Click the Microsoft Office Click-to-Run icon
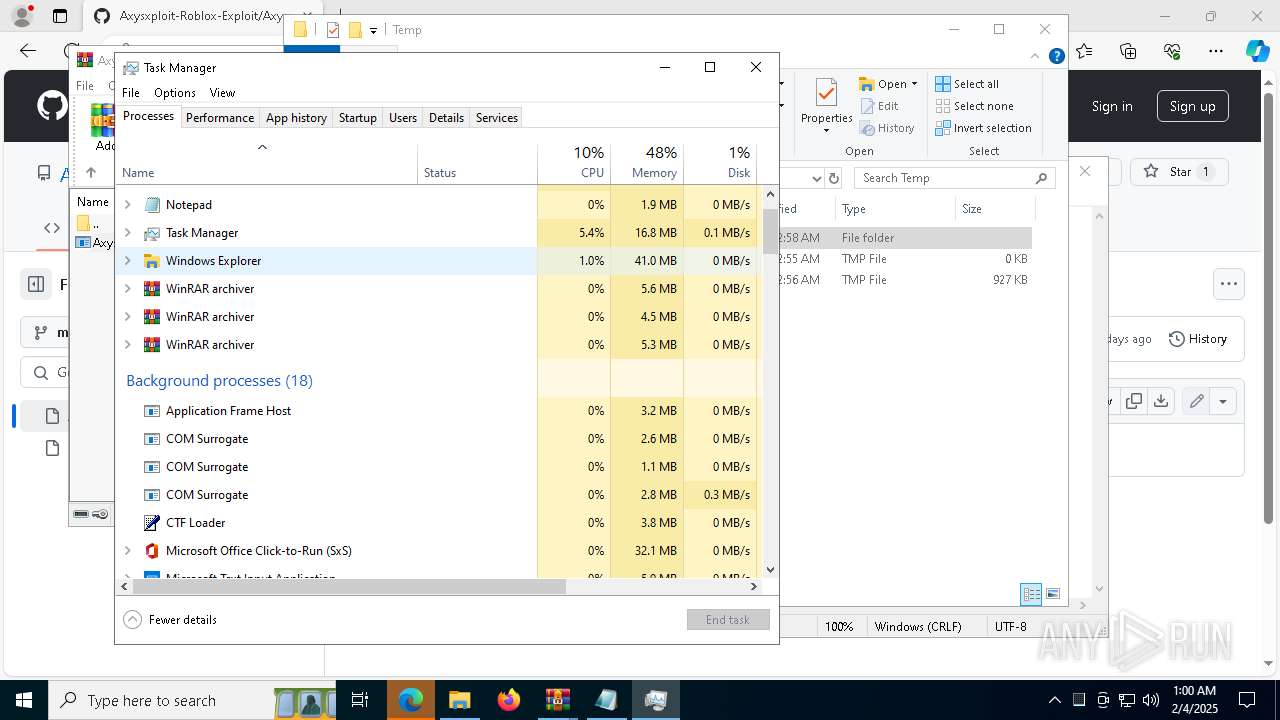The width and height of the screenshot is (1280, 720). point(152,550)
